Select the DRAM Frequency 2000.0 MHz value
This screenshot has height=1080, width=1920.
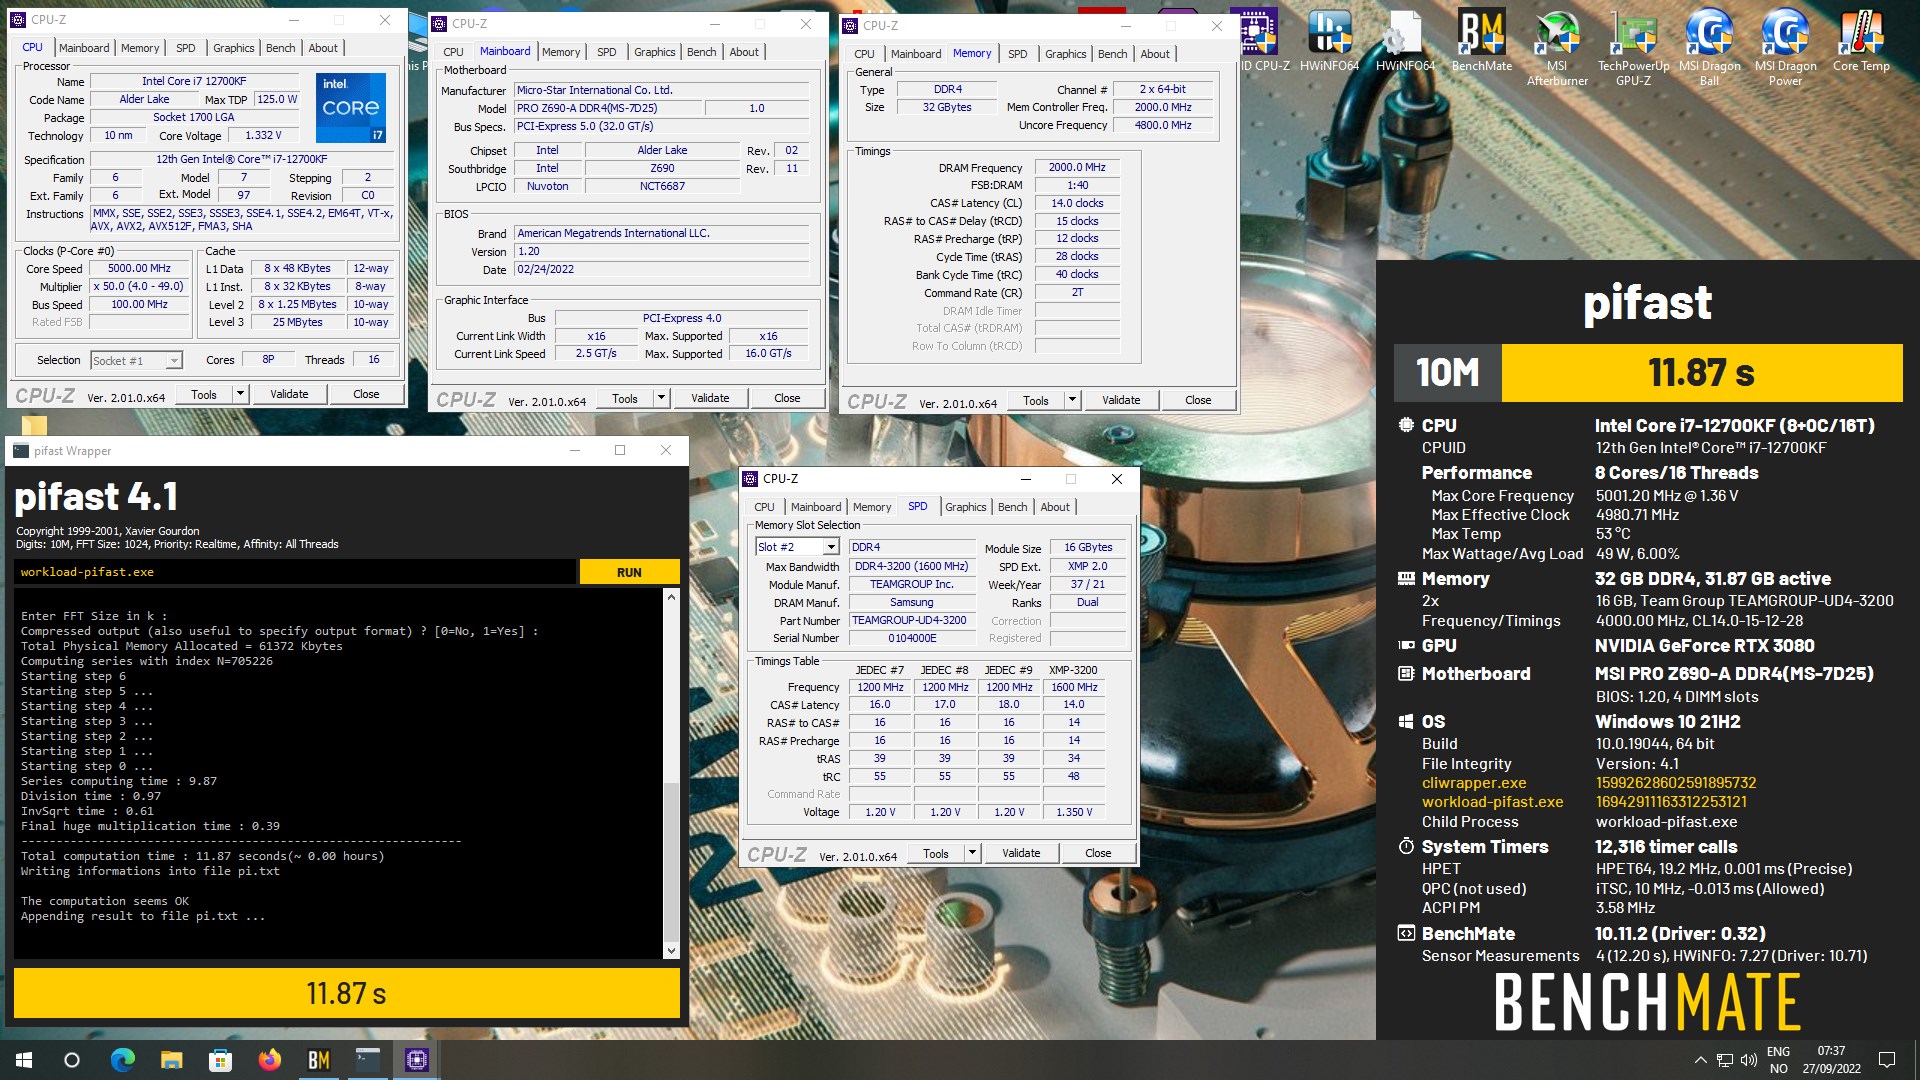click(1077, 168)
